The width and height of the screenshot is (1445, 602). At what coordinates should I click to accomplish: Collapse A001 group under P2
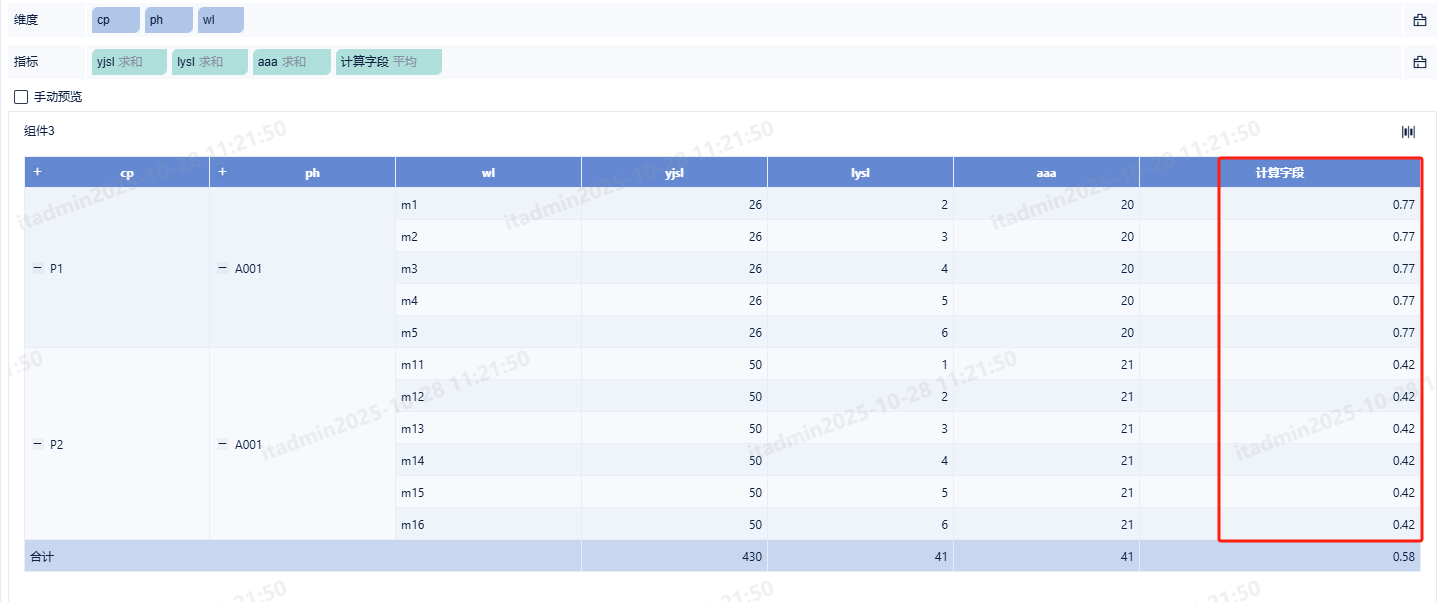coord(222,444)
